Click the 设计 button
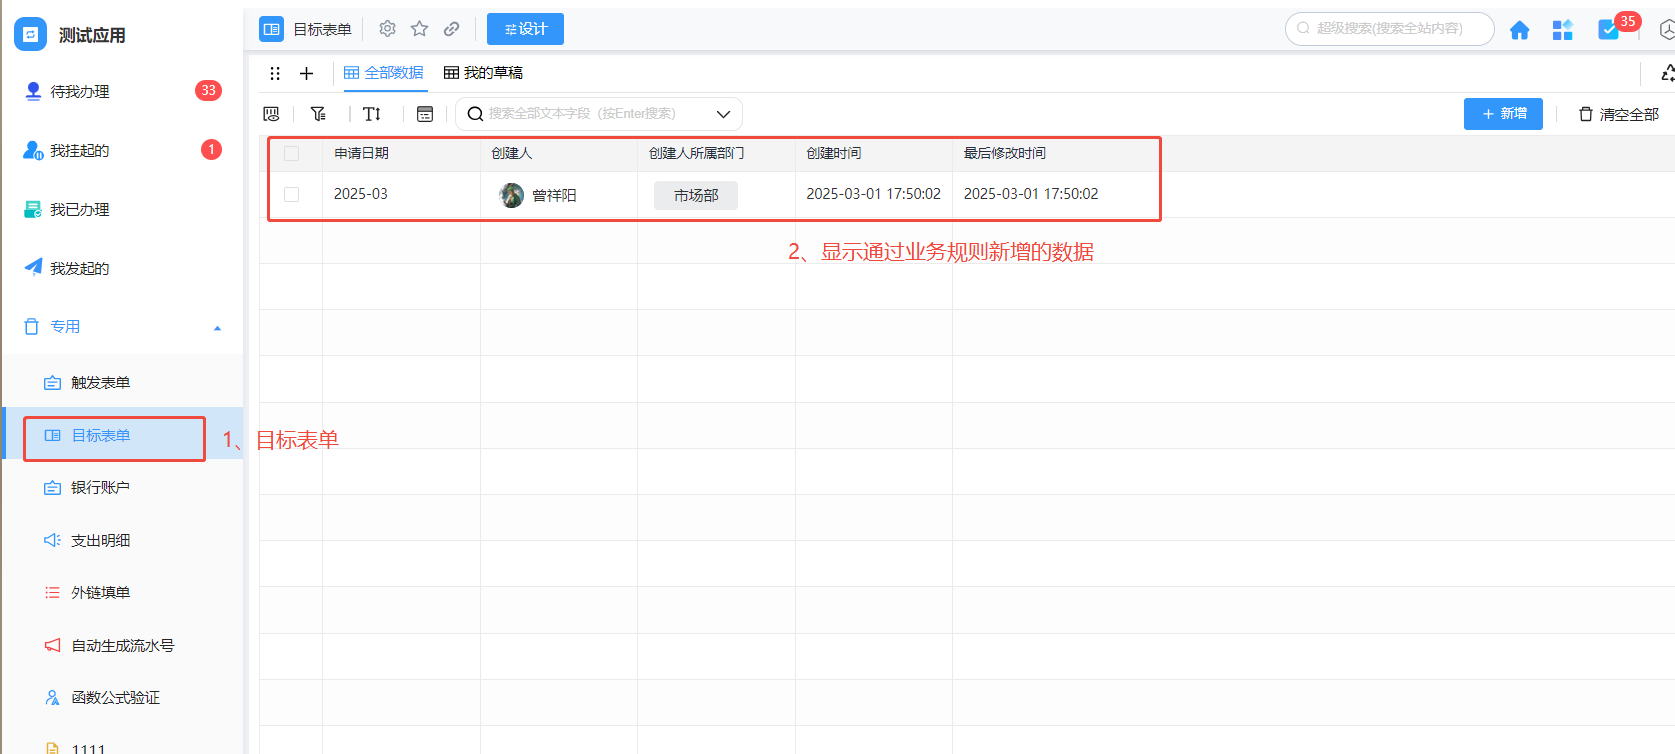1675x754 pixels. pyautogui.click(x=525, y=29)
